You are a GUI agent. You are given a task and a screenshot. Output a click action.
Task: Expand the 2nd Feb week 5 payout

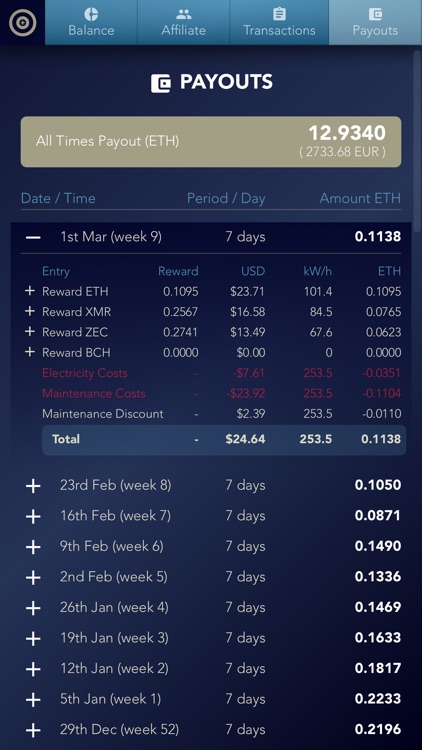click(x=33, y=577)
